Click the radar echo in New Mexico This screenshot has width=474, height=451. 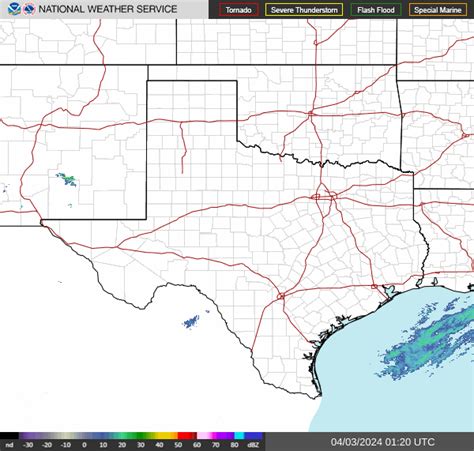coord(67,179)
